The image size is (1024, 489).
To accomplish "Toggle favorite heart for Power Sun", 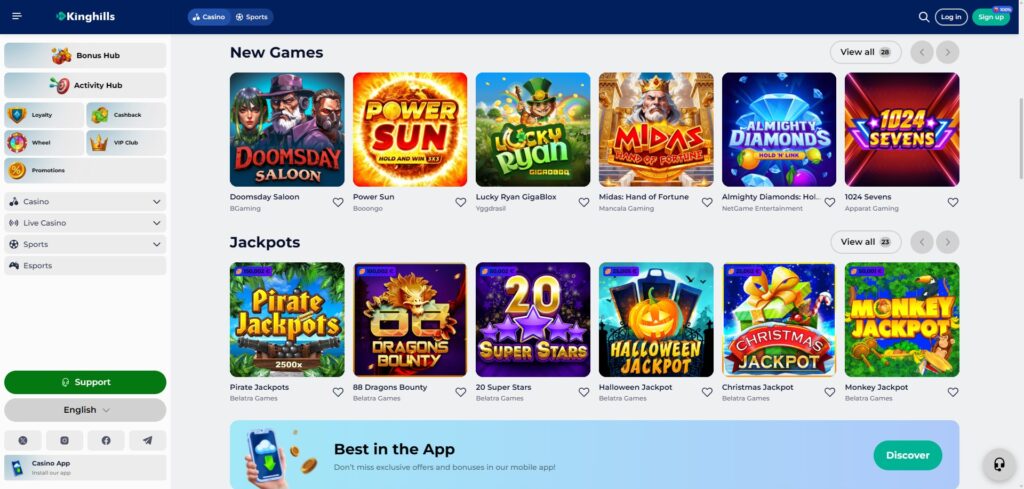I will tap(460, 202).
